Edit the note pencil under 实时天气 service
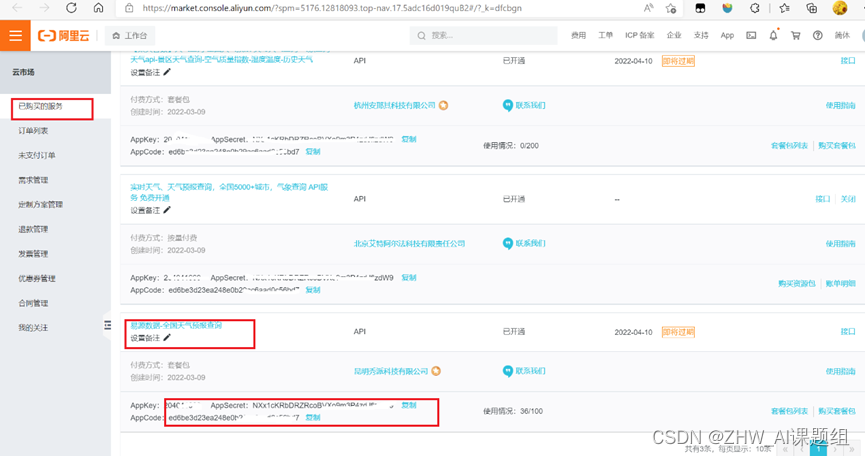Viewport: 865px width, 456px height. [x=167, y=210]
